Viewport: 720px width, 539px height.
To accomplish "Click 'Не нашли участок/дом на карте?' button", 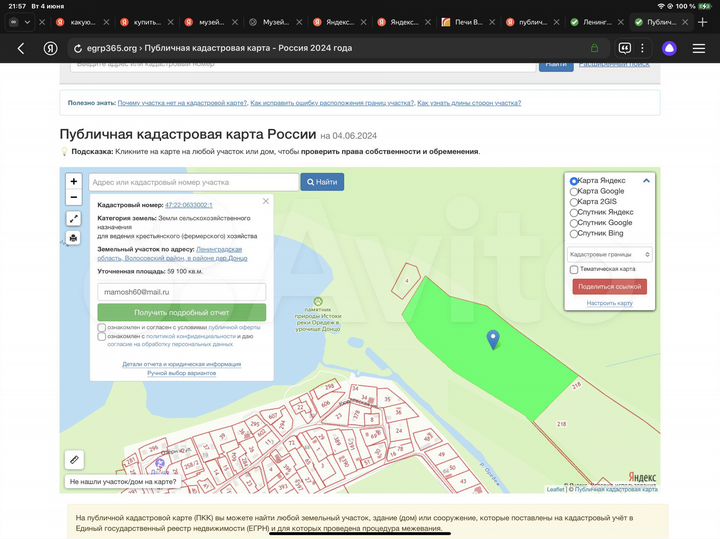I will click(x=123, y=482).
